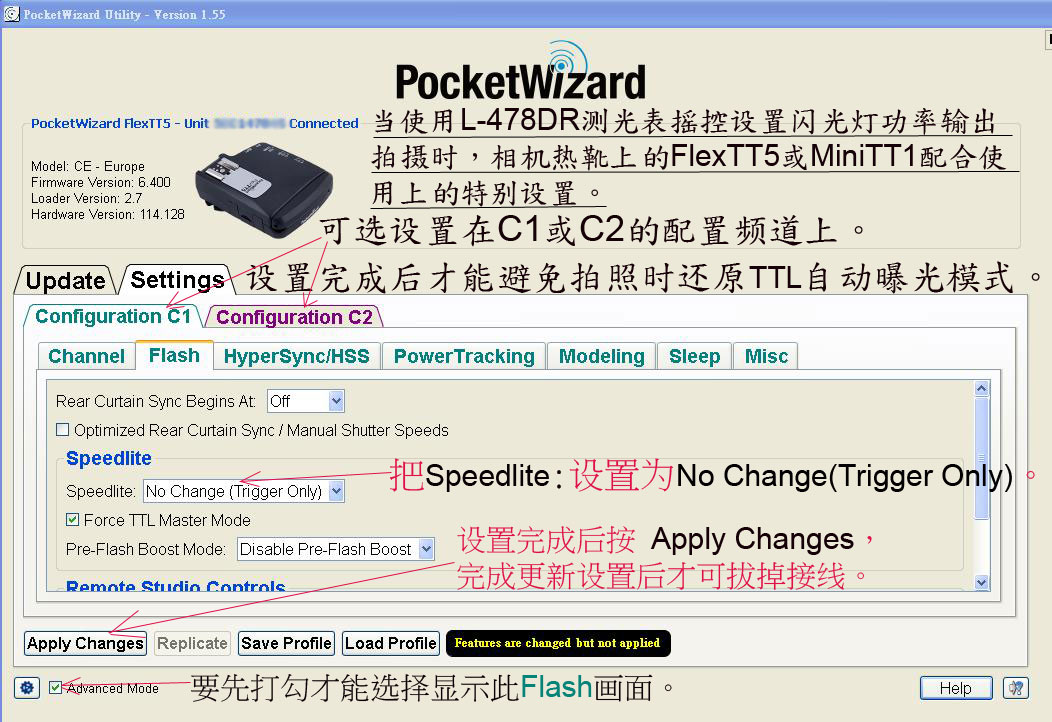Click the Help button
Screen dimensions: 1052x722
[955, 688]
